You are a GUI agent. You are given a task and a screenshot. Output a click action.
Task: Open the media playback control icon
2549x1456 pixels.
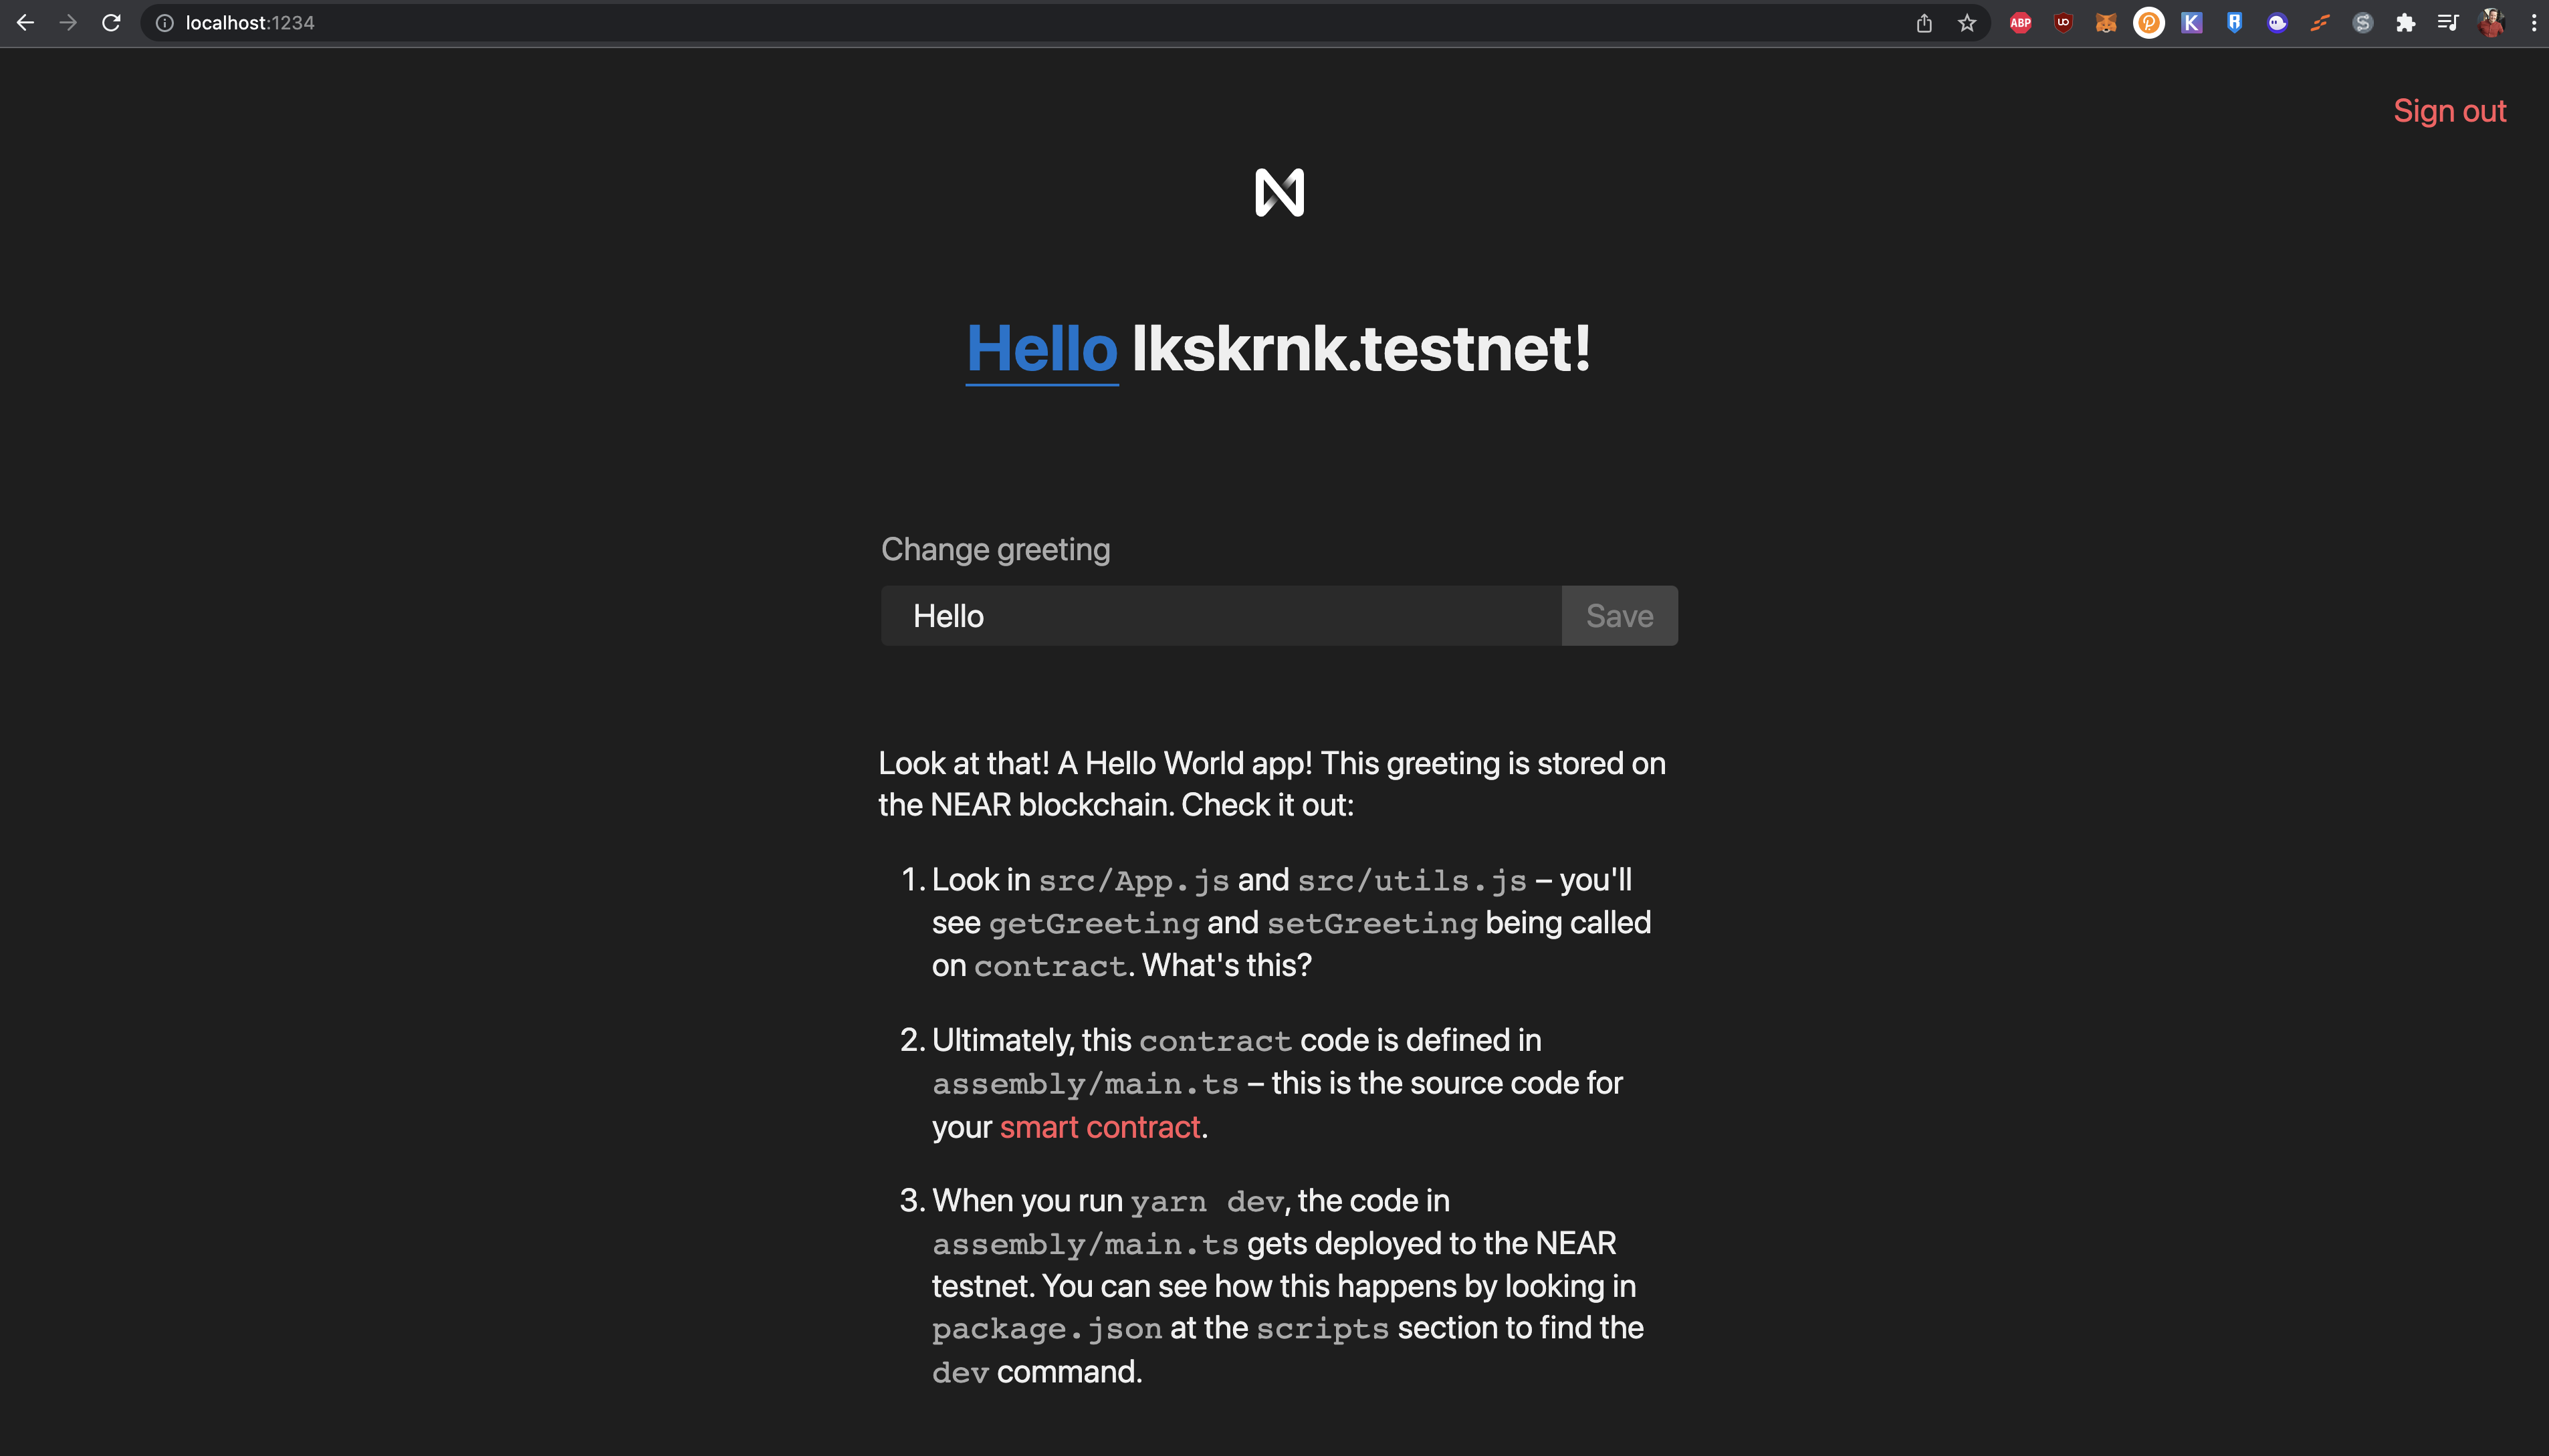click(2448, 22)
